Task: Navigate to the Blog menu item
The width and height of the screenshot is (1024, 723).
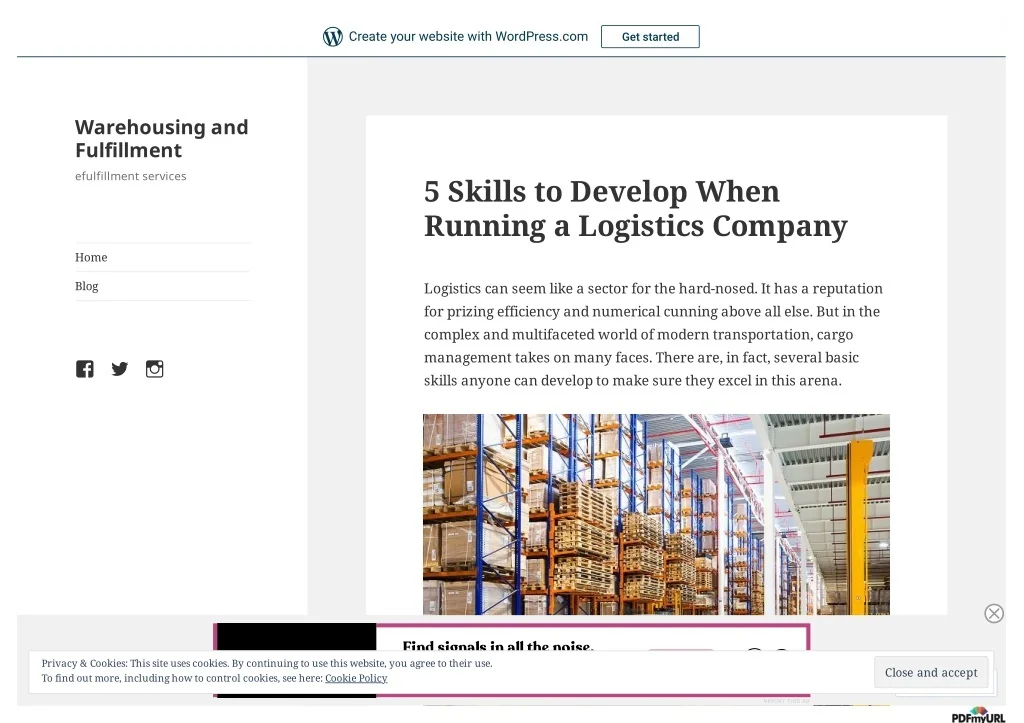Action: point(87,286)
